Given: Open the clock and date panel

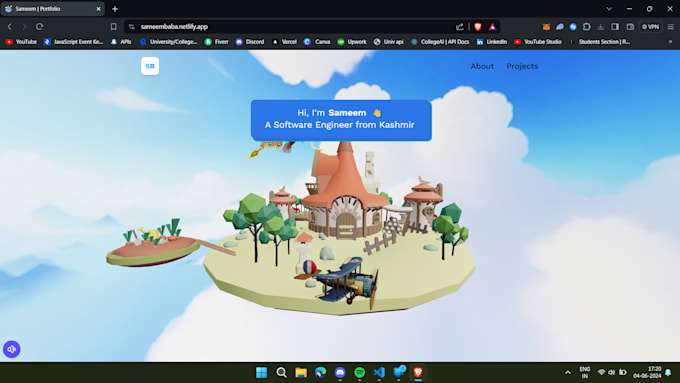Looking at the screenshot, I should click(647, 372).
